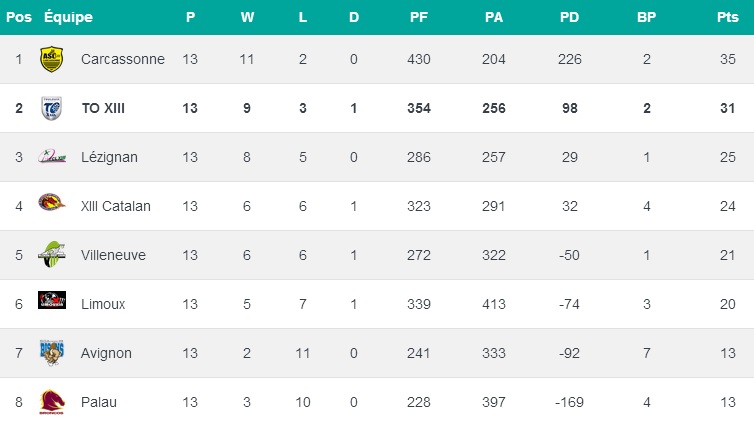Click the XIII Catalan team logo
The height and width of the screenshot is (426, 754).
[x=51, y=206]
